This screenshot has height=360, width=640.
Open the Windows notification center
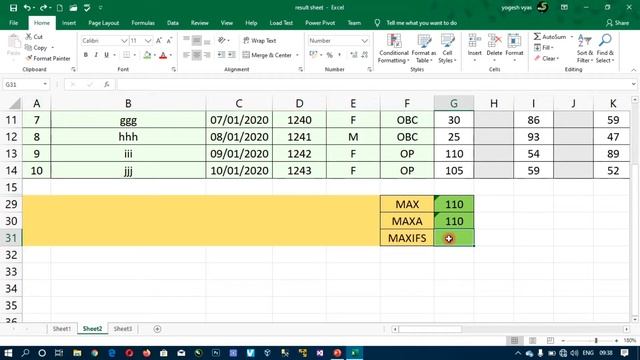624,353
